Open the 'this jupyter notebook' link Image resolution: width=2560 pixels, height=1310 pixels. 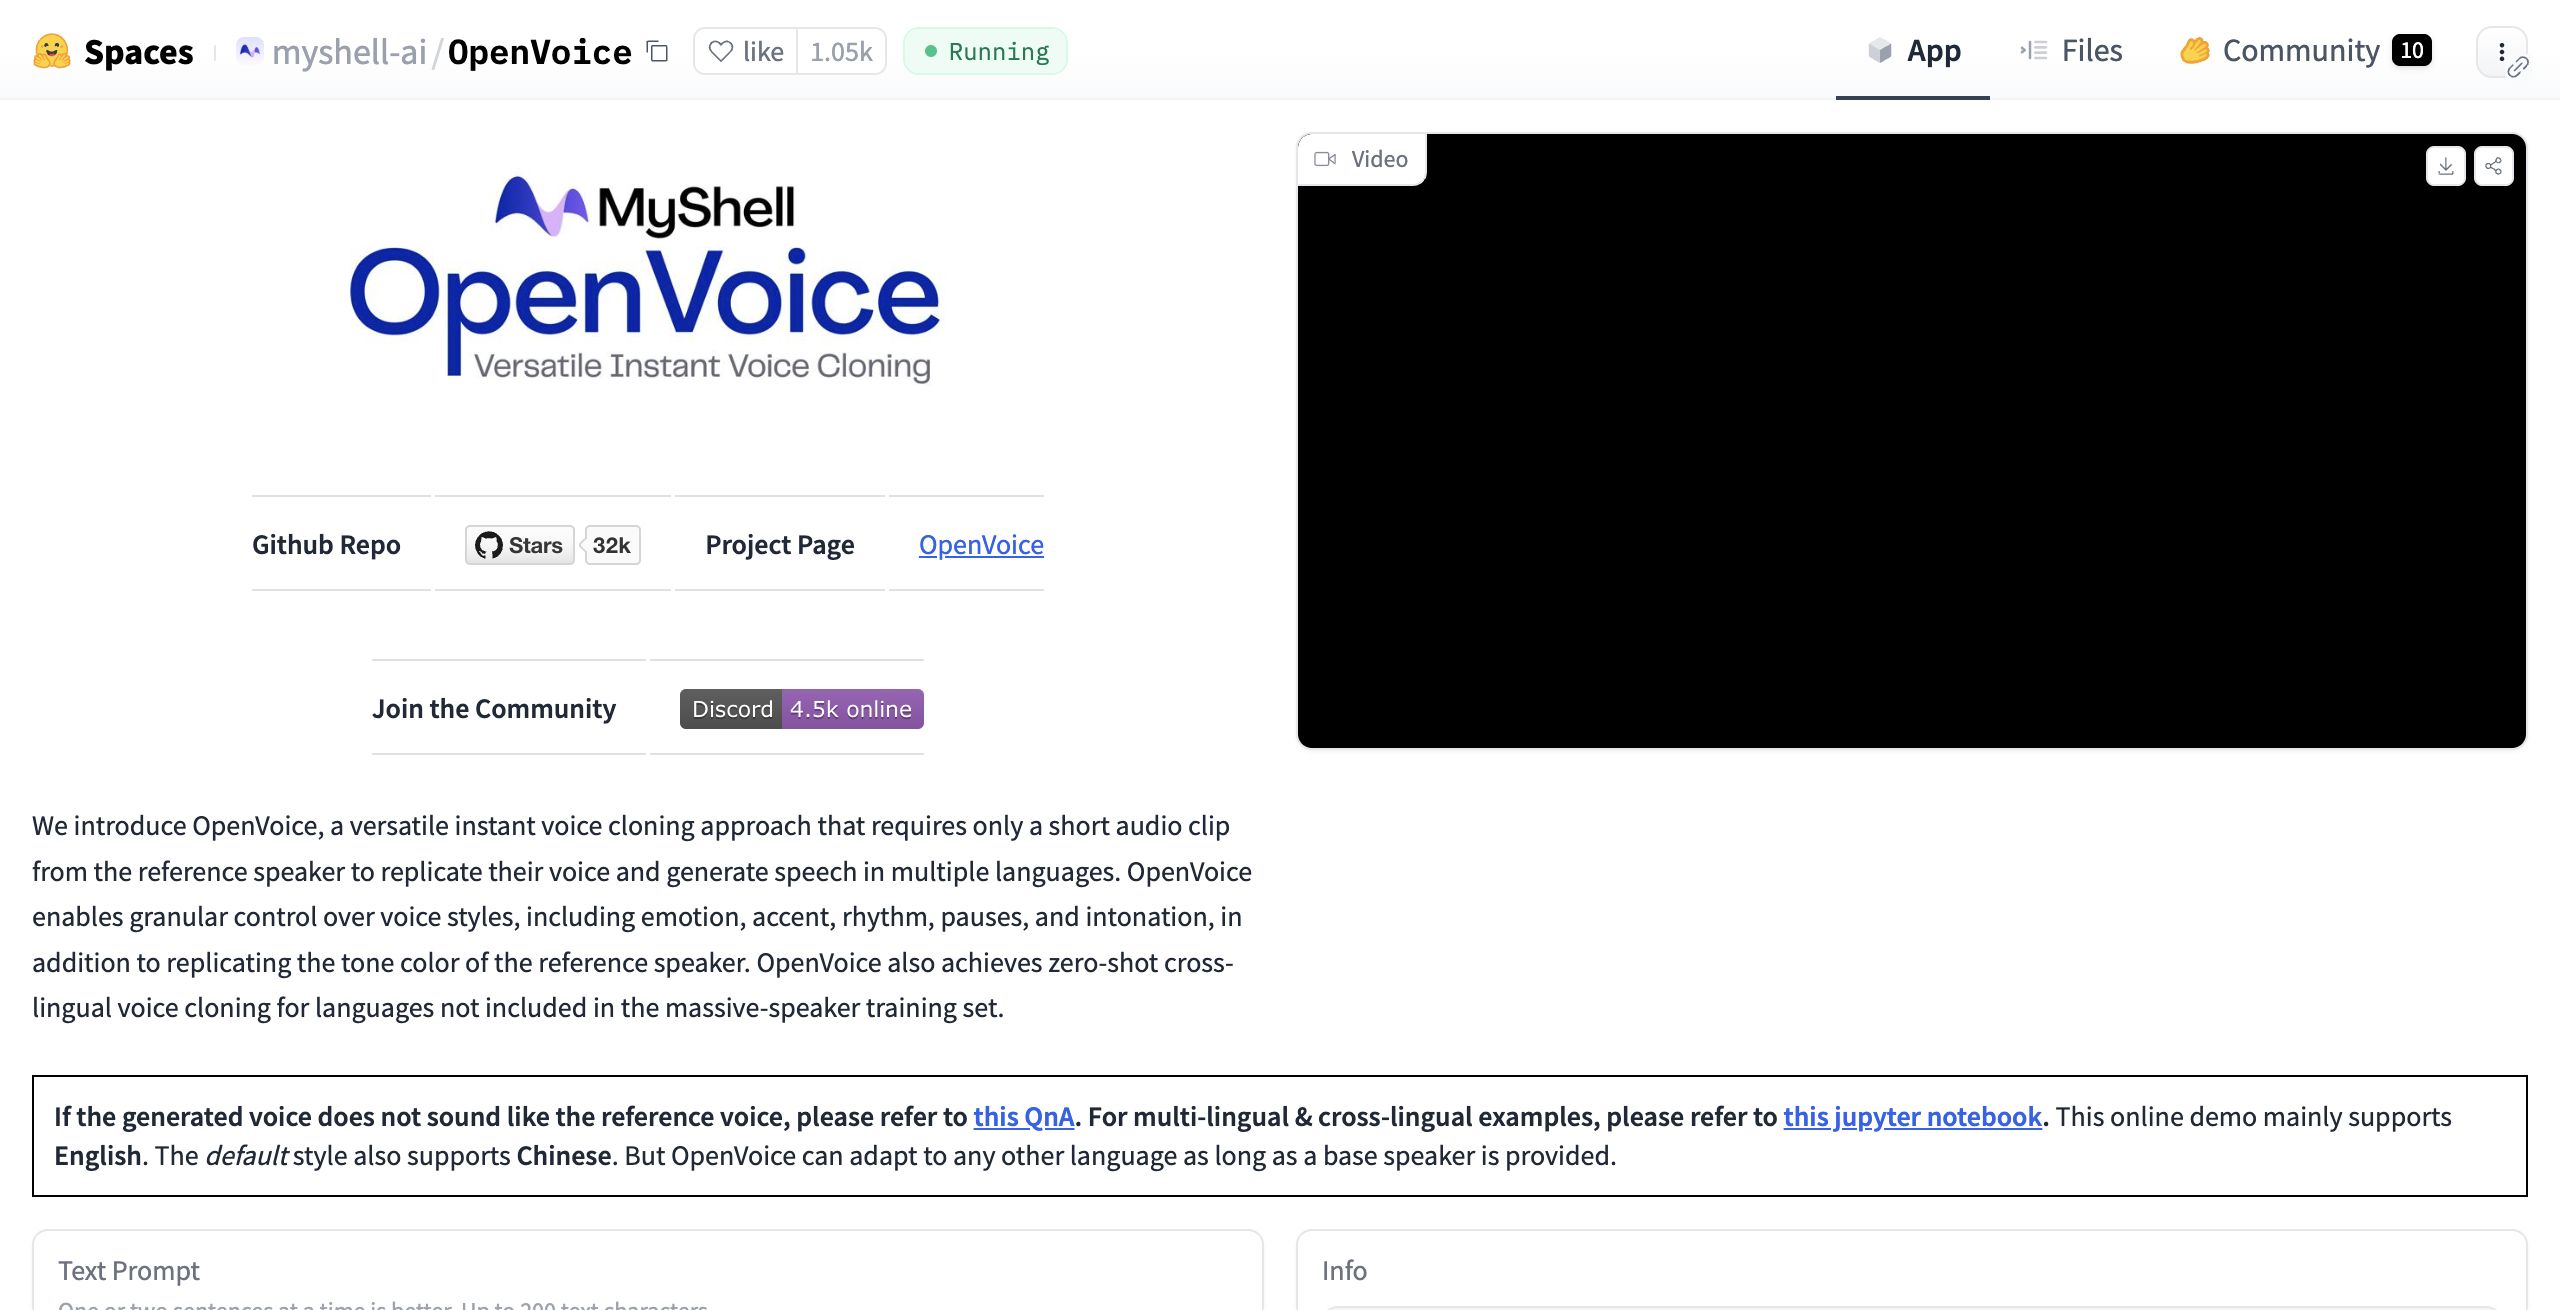point(1912,1117)
